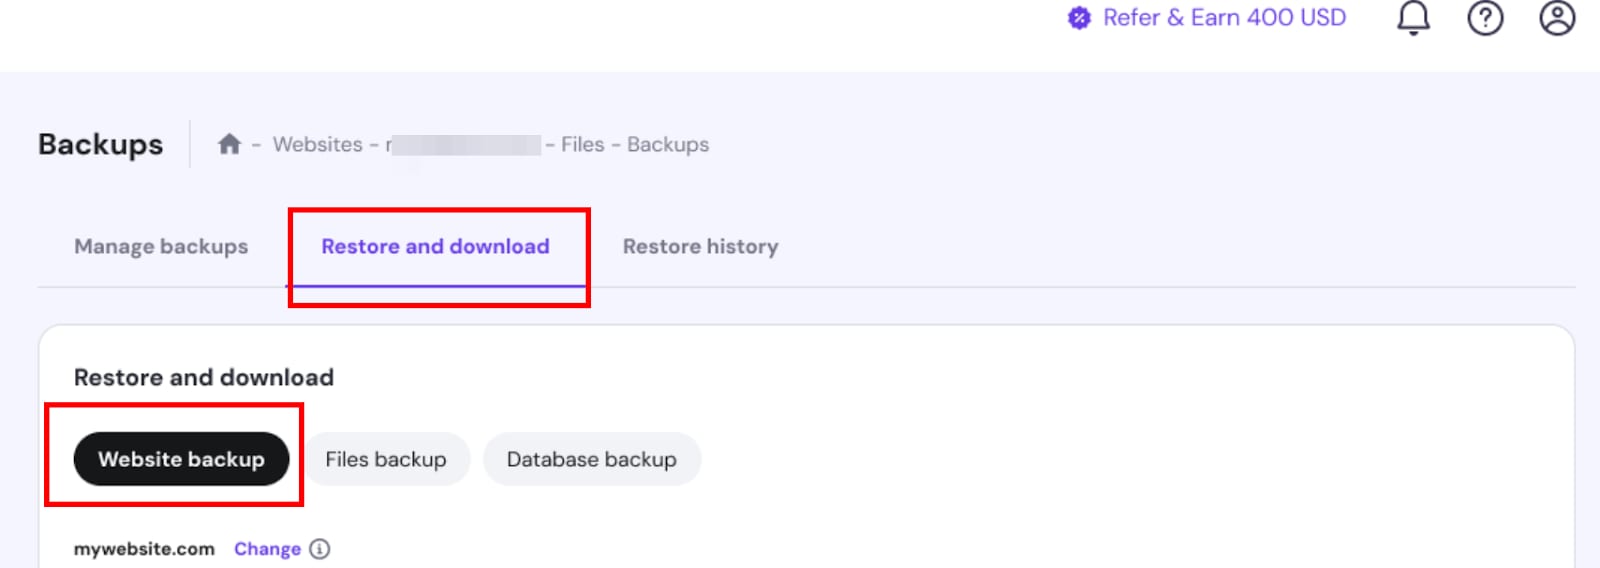Open the account profile icon

[x=1557, y=18]
